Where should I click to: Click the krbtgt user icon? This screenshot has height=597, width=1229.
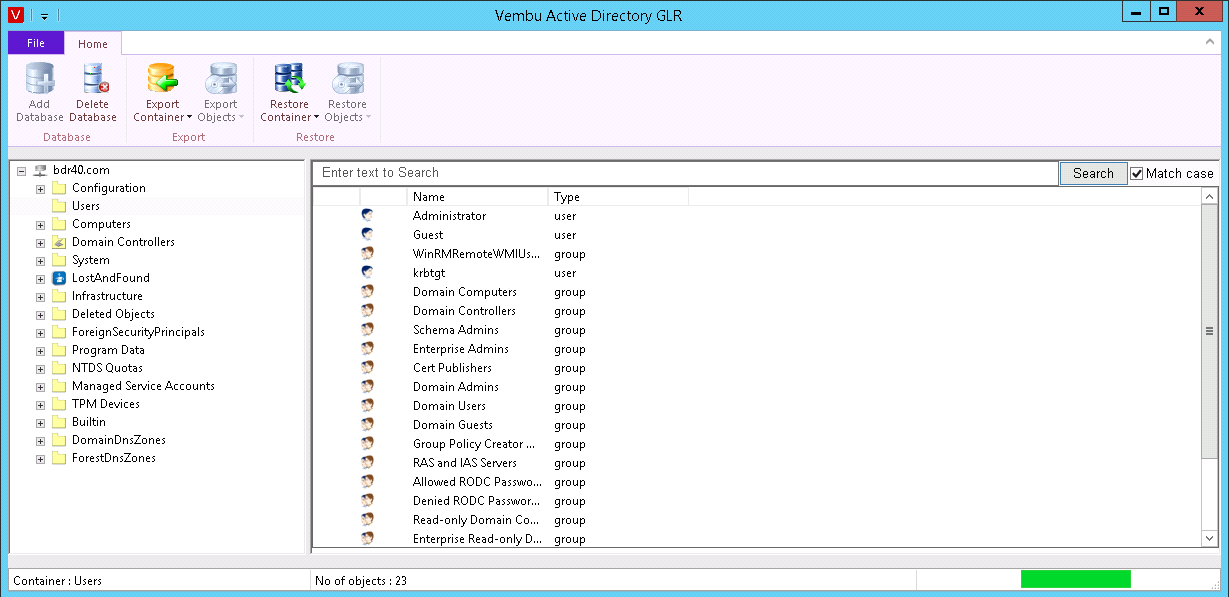coord(367,273)
